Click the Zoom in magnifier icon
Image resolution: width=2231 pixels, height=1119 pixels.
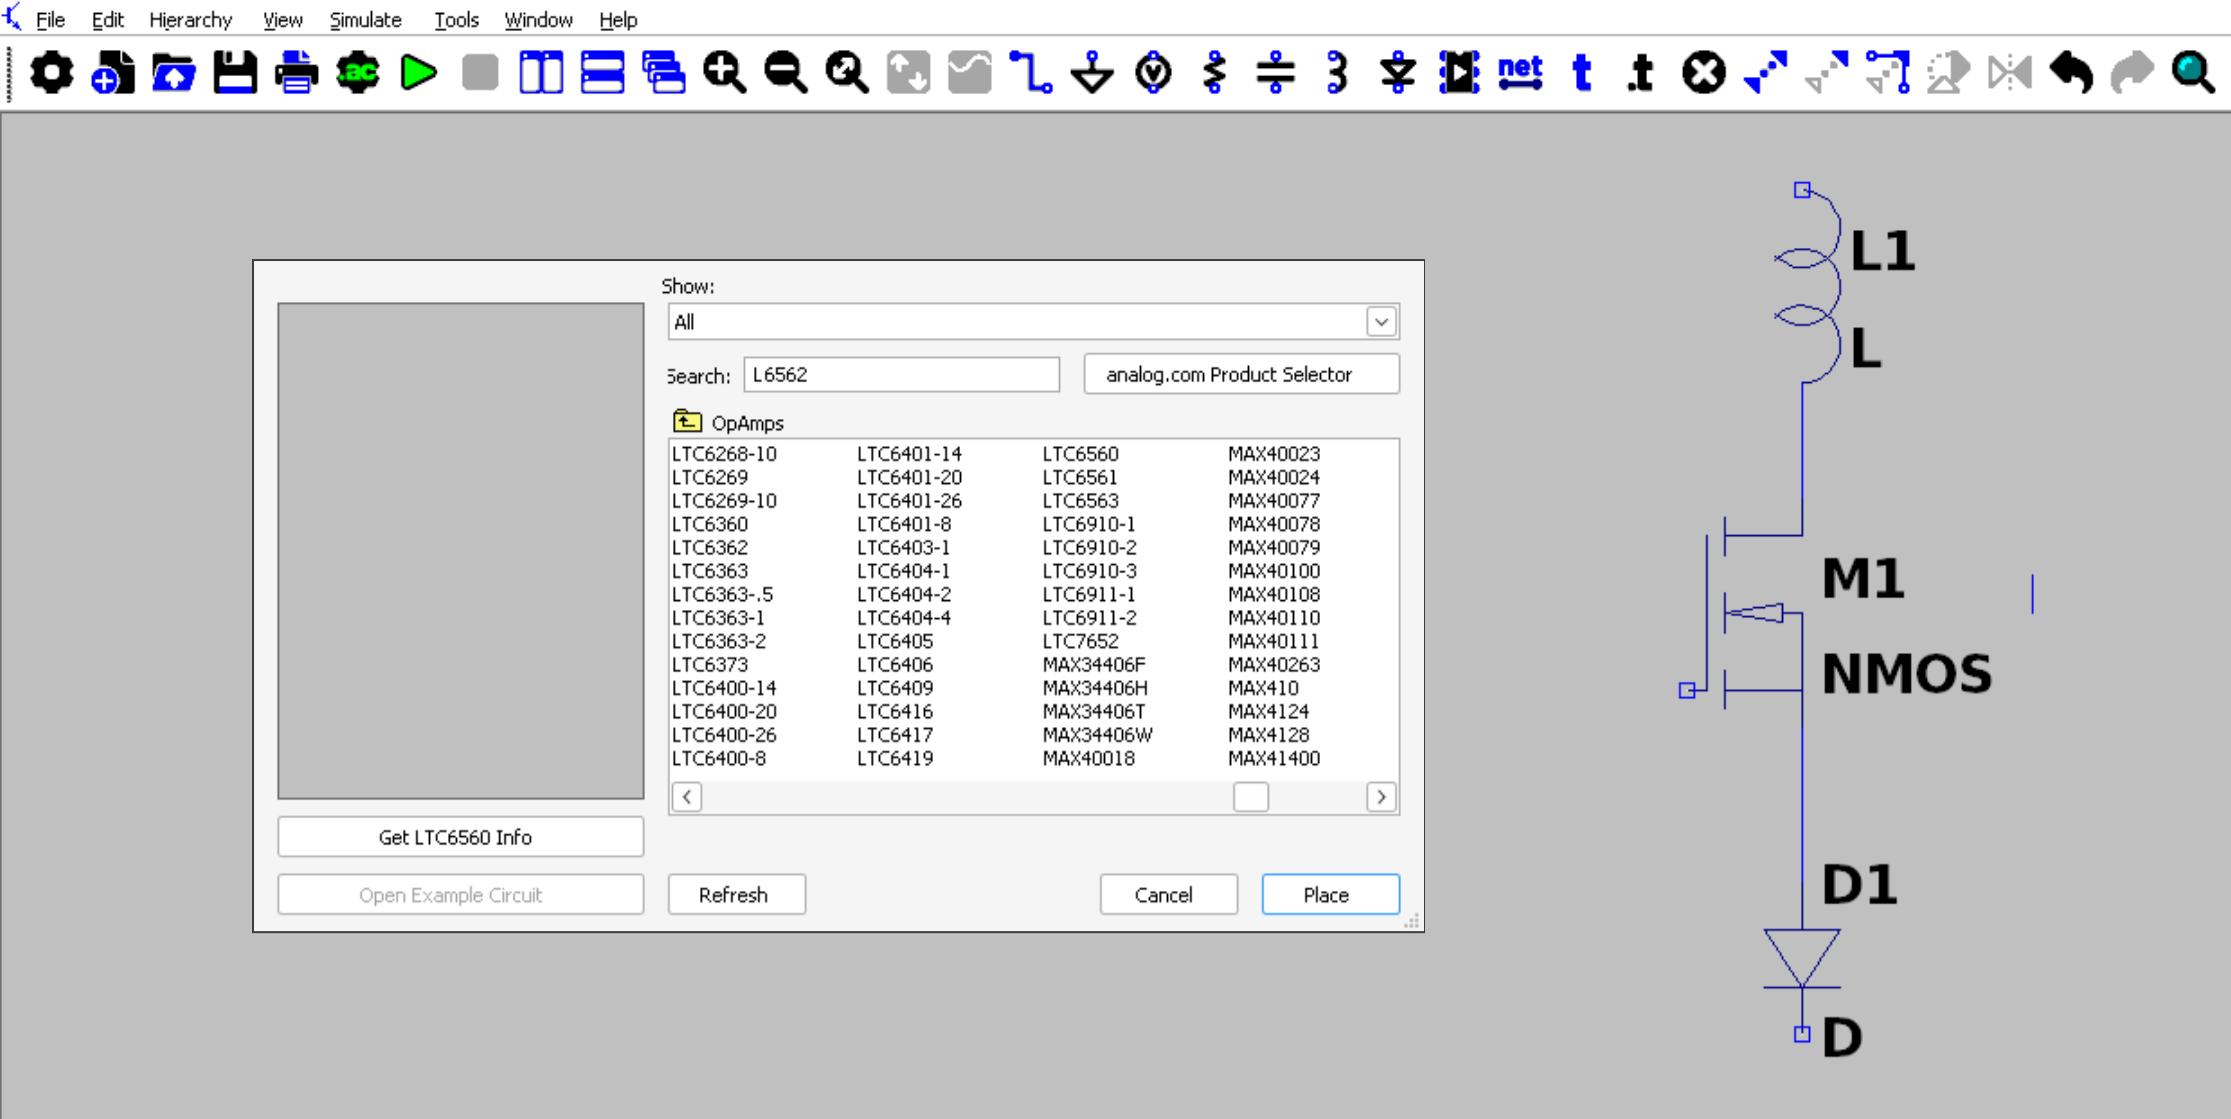(x=724, y=73)
